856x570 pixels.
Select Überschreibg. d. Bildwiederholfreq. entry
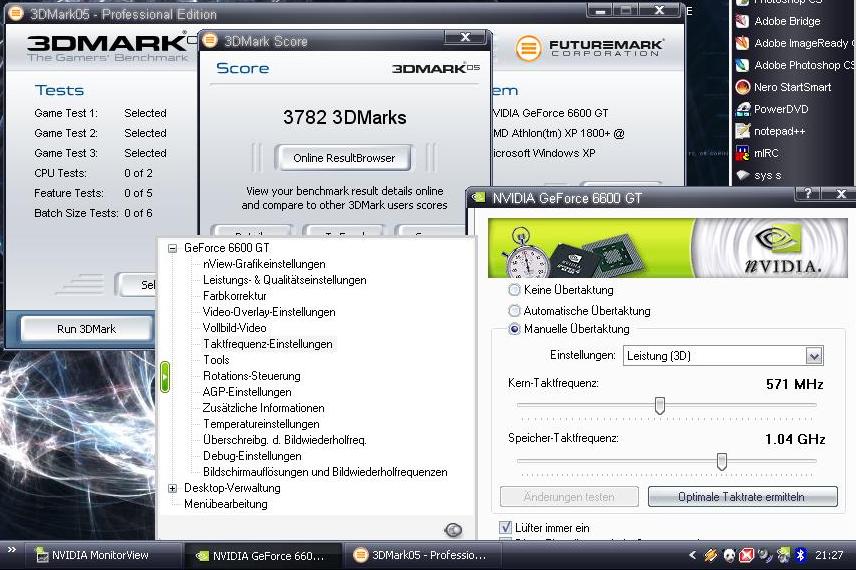tap(284, 440)
